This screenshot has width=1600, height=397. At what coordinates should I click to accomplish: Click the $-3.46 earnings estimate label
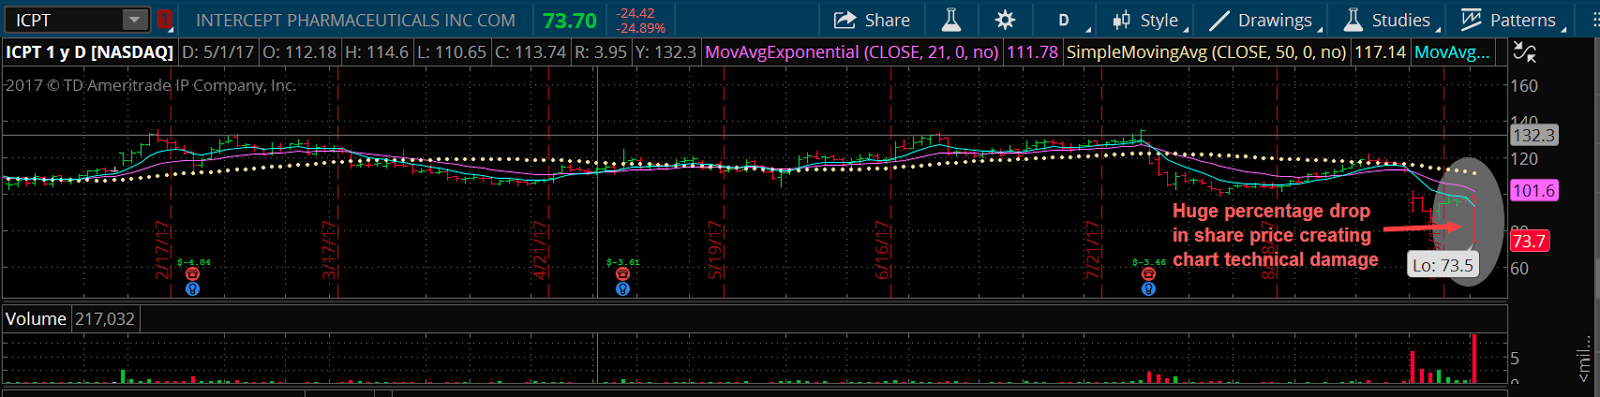(1149, 263)
